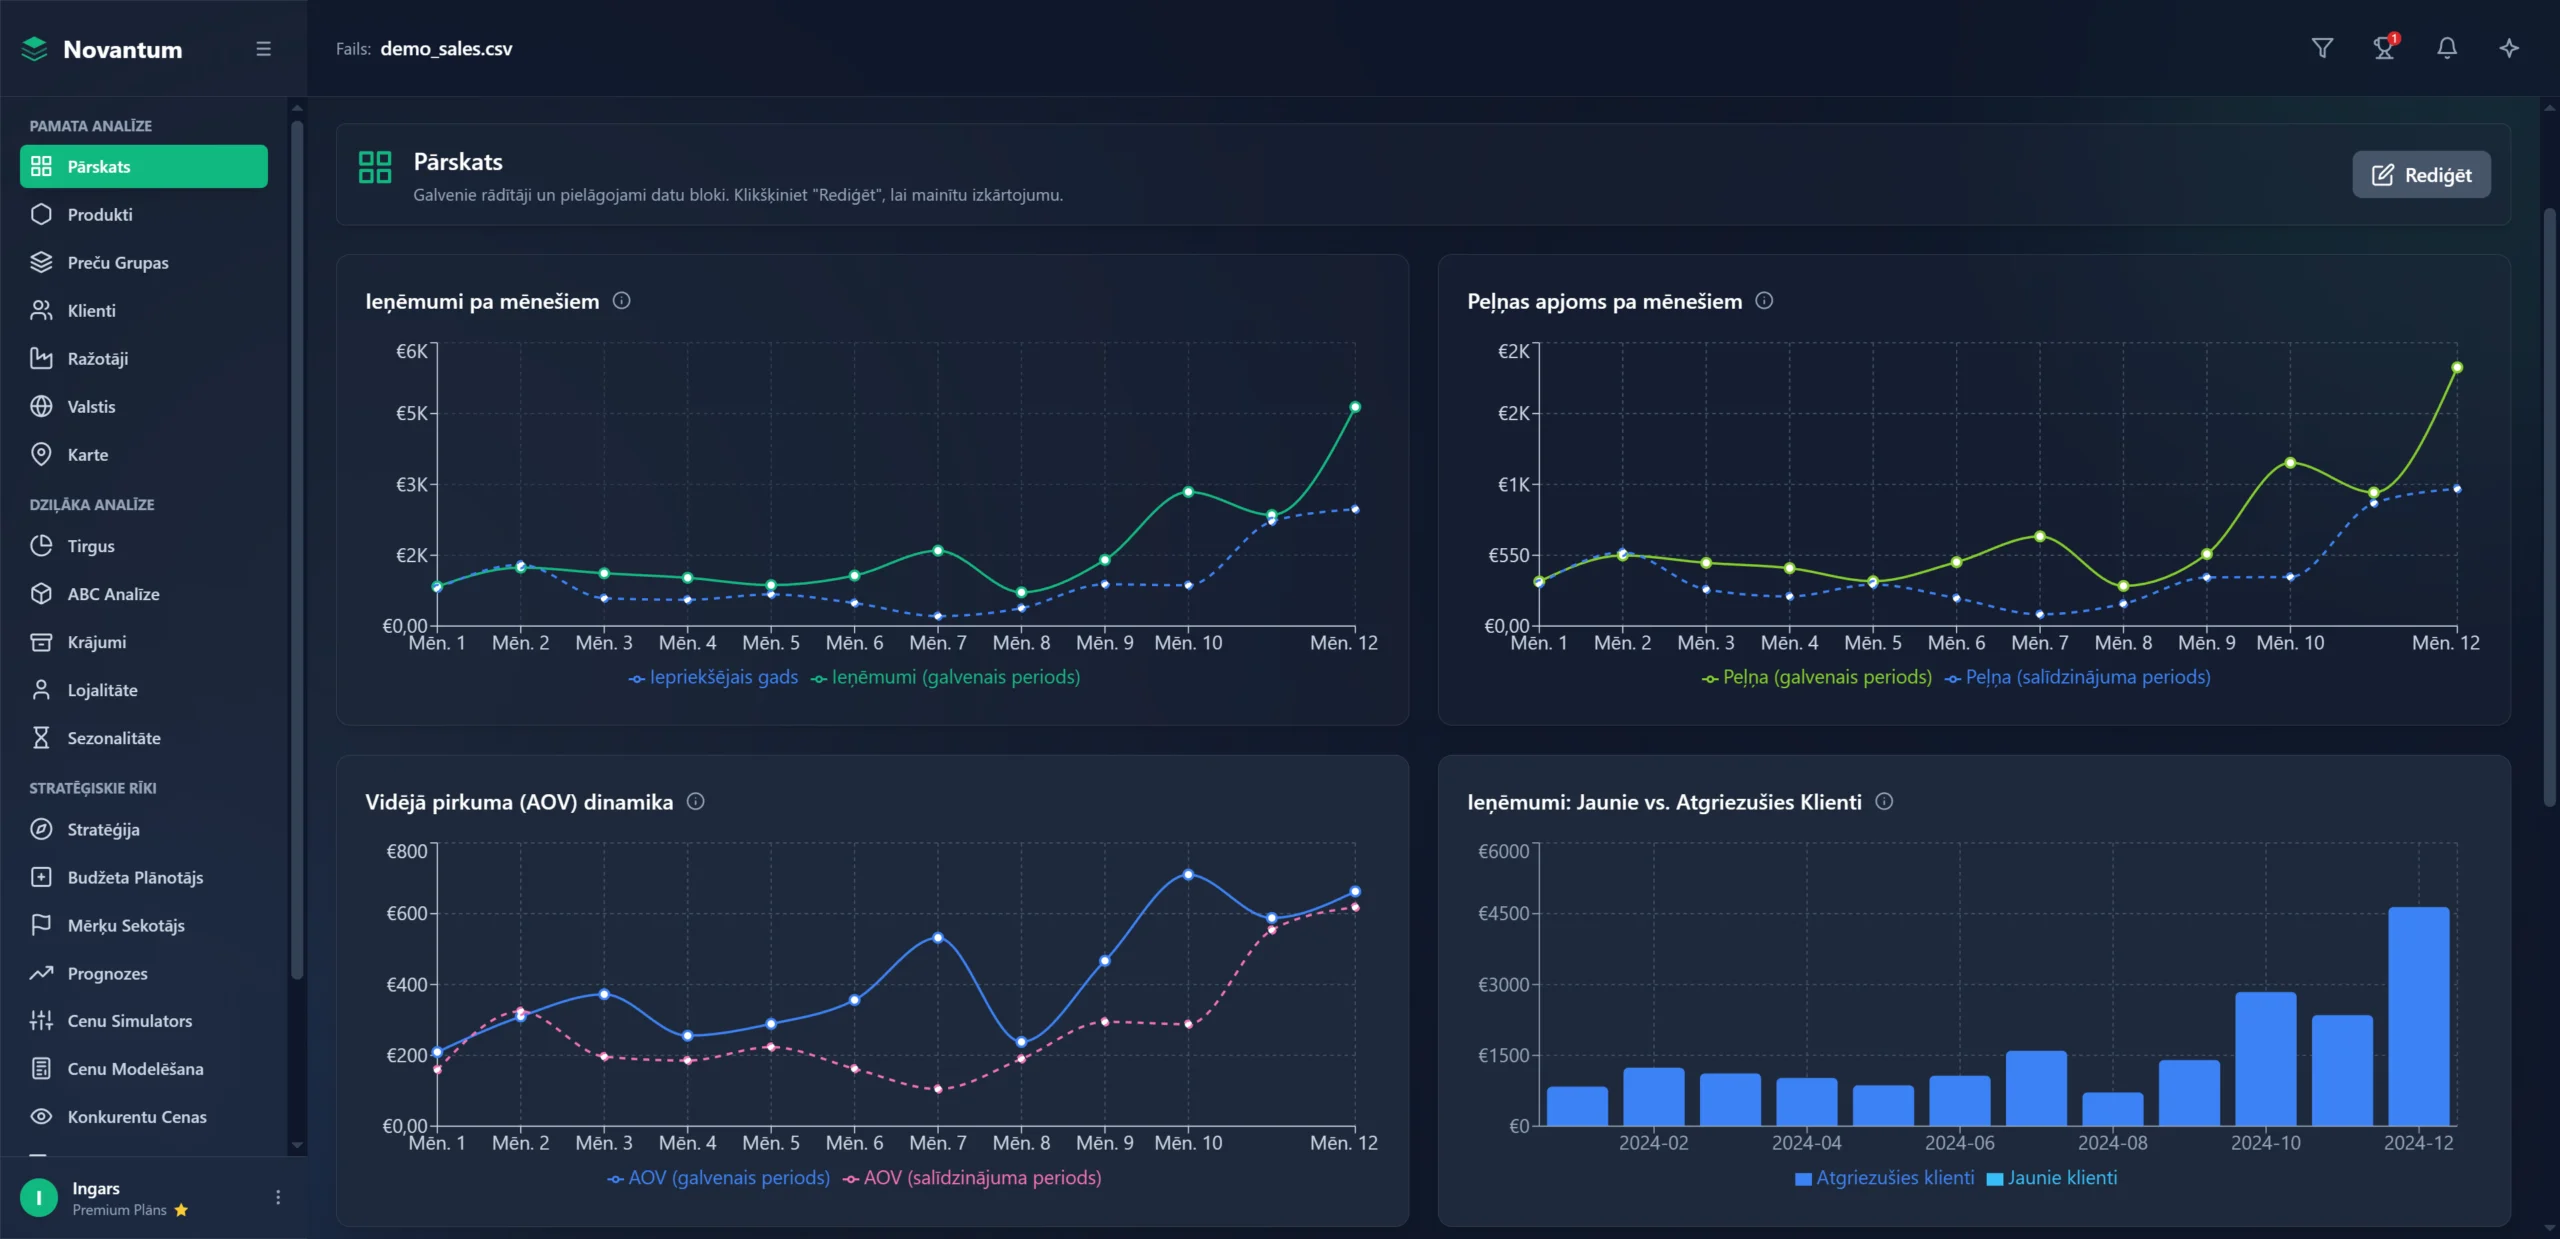Show info for AOV dinamika chart
The image size is (2560, 1239).
point(696,802)
